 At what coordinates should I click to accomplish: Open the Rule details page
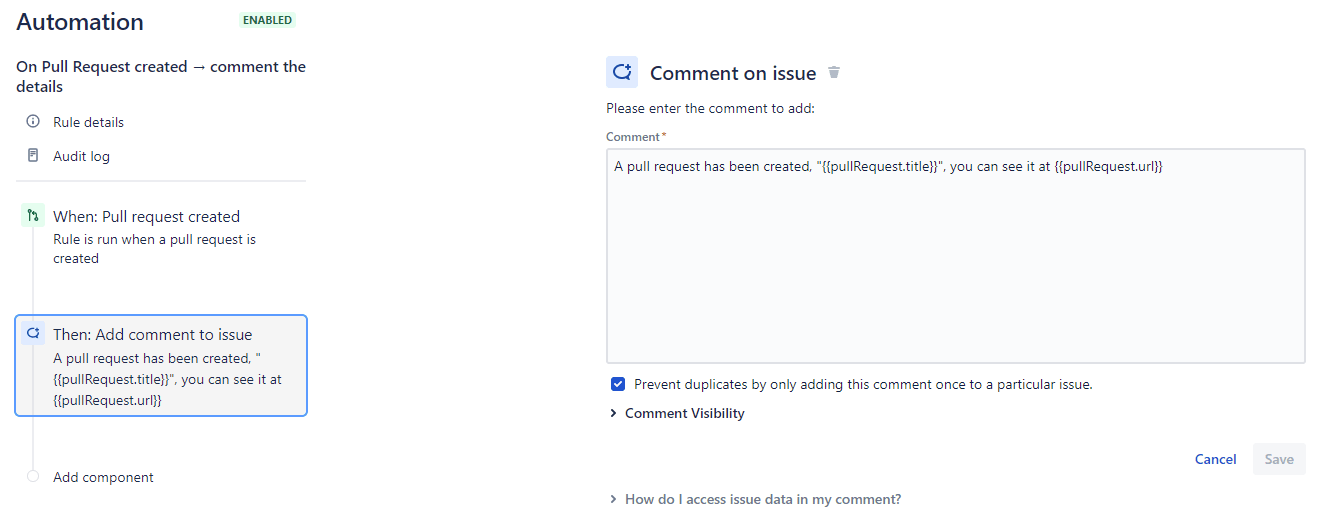pyautogui.click(x=88, y=122)
